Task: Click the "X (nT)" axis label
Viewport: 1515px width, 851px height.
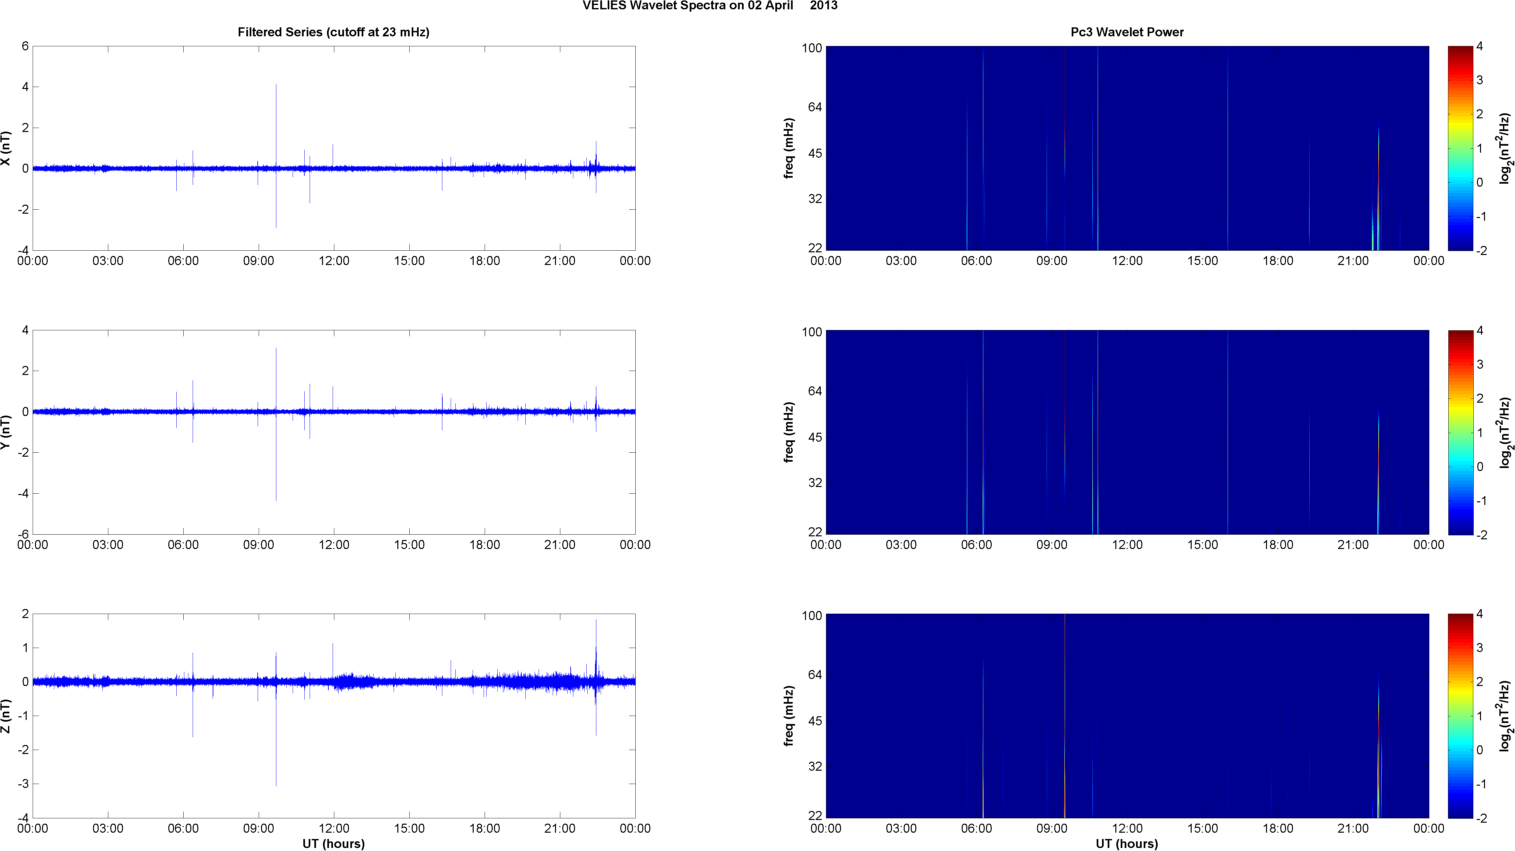Action: pyautogui.click(x=6, y=148)
